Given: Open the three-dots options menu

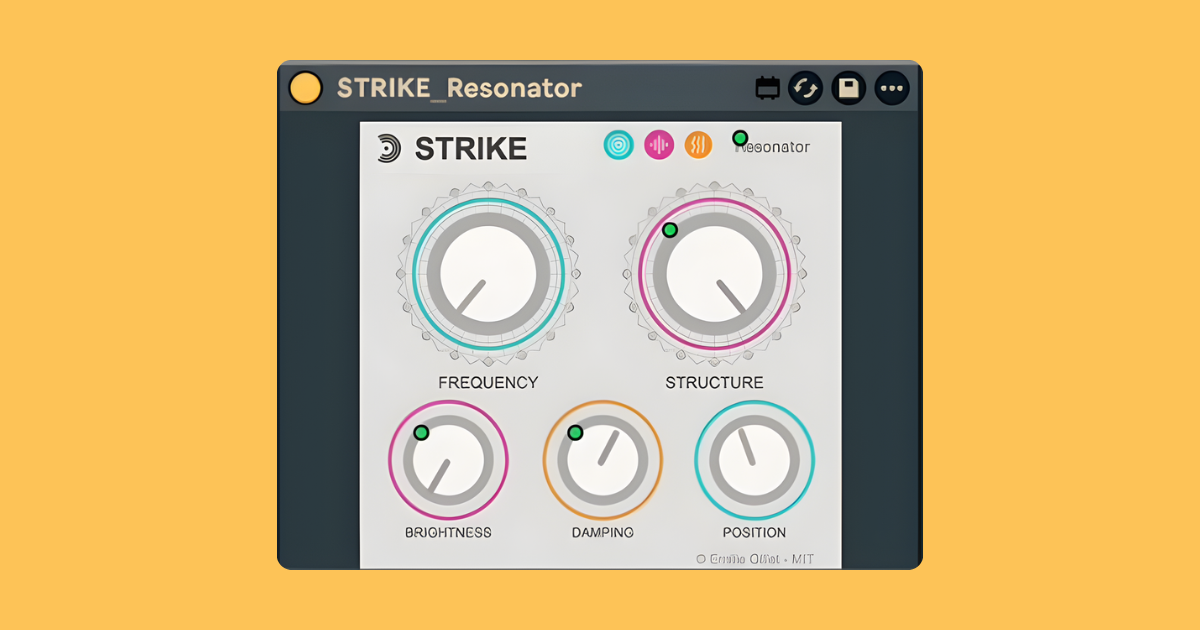Looking at the screenshot, I should (892, 88).
